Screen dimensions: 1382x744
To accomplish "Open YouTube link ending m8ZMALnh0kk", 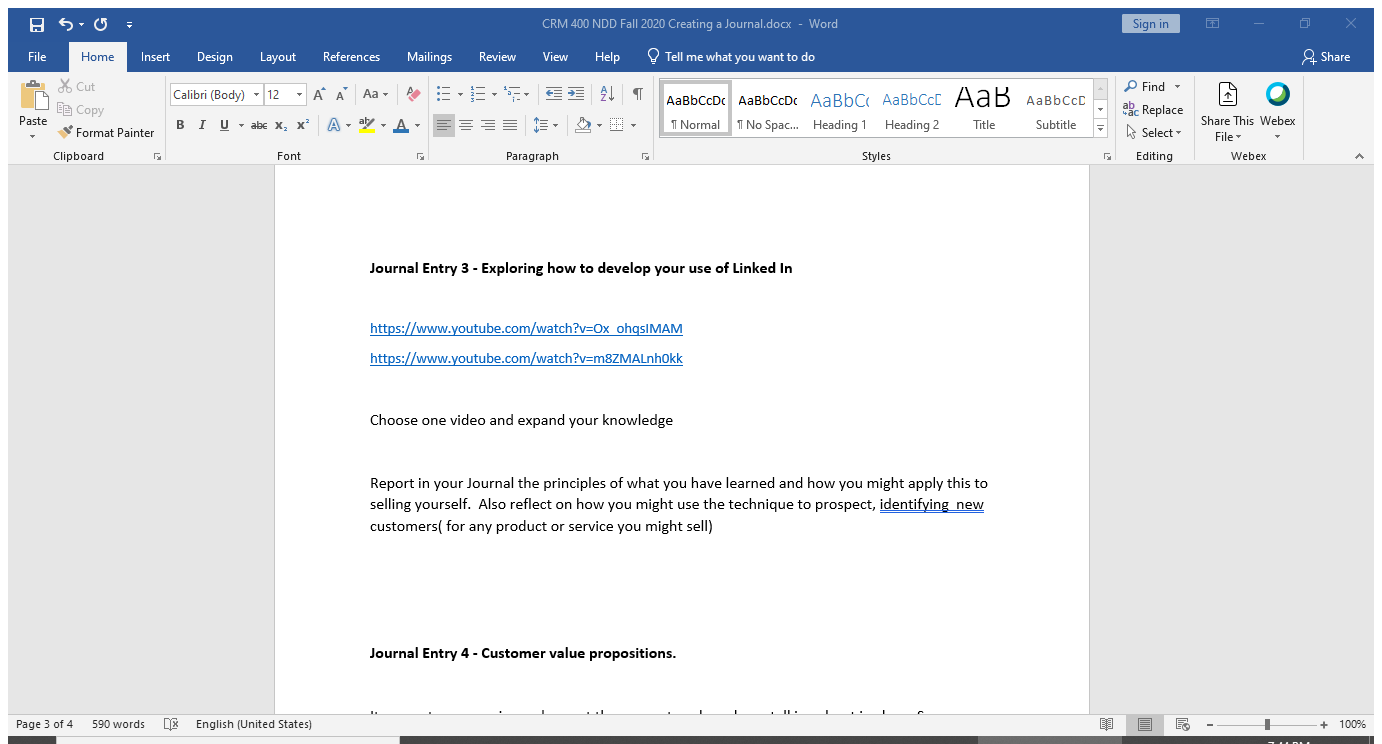I will (x=526, y=358).
